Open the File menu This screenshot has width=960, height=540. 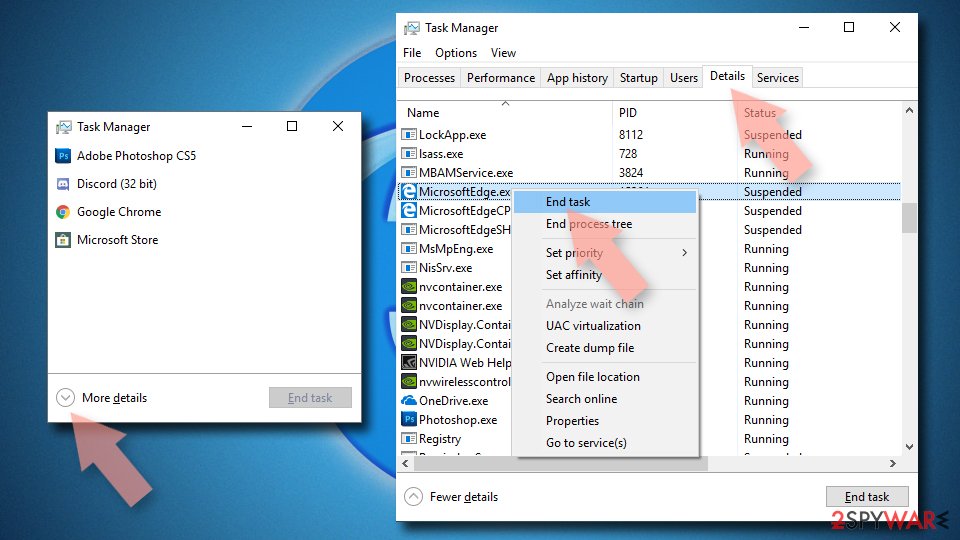pyautogui.click(x=412, y=53)
